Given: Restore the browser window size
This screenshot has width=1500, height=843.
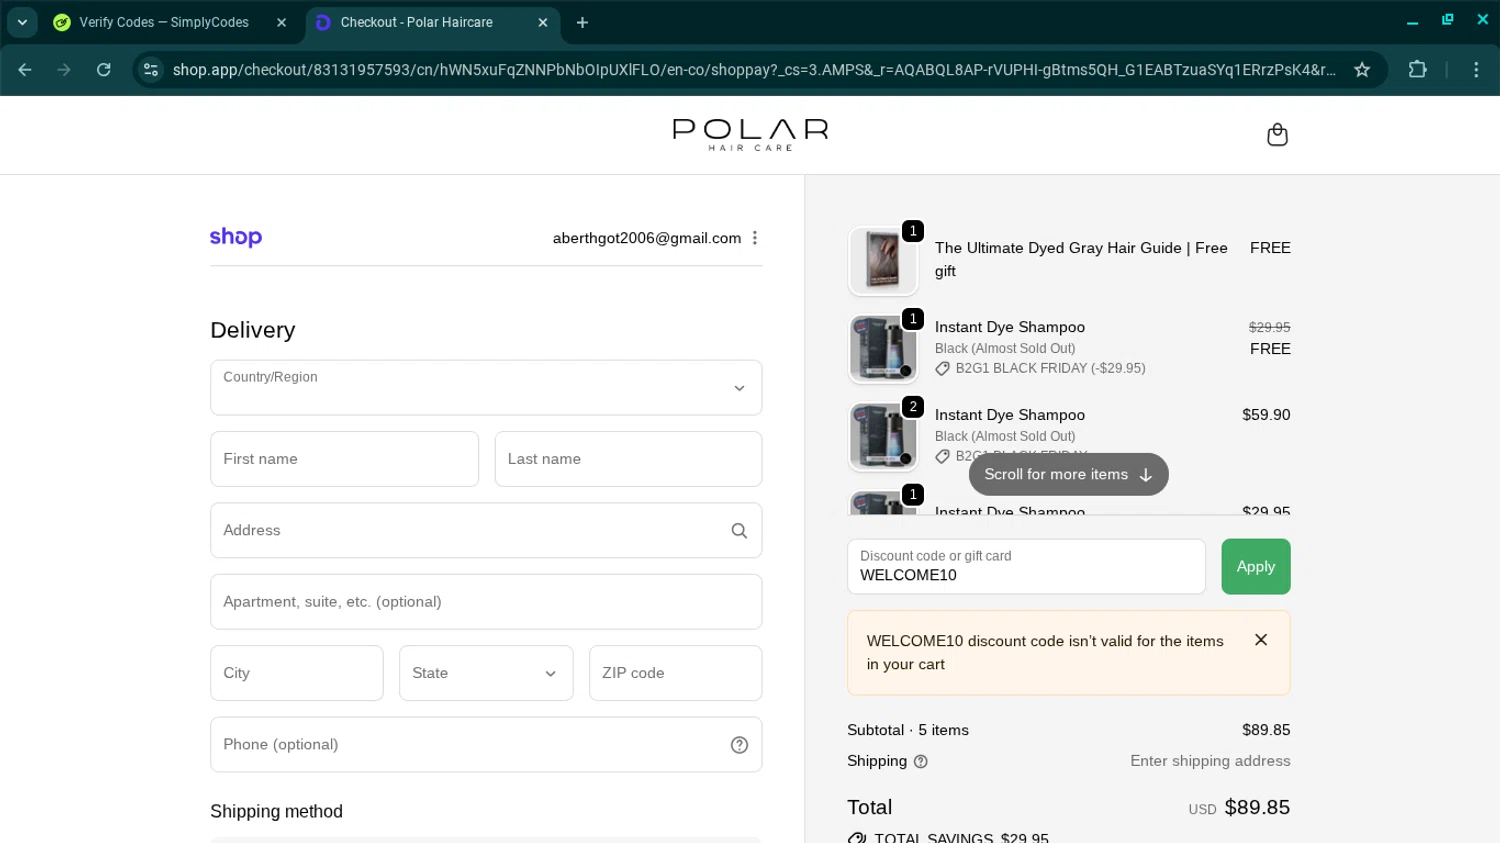Looking at the screenshot, I should 1447,20.
